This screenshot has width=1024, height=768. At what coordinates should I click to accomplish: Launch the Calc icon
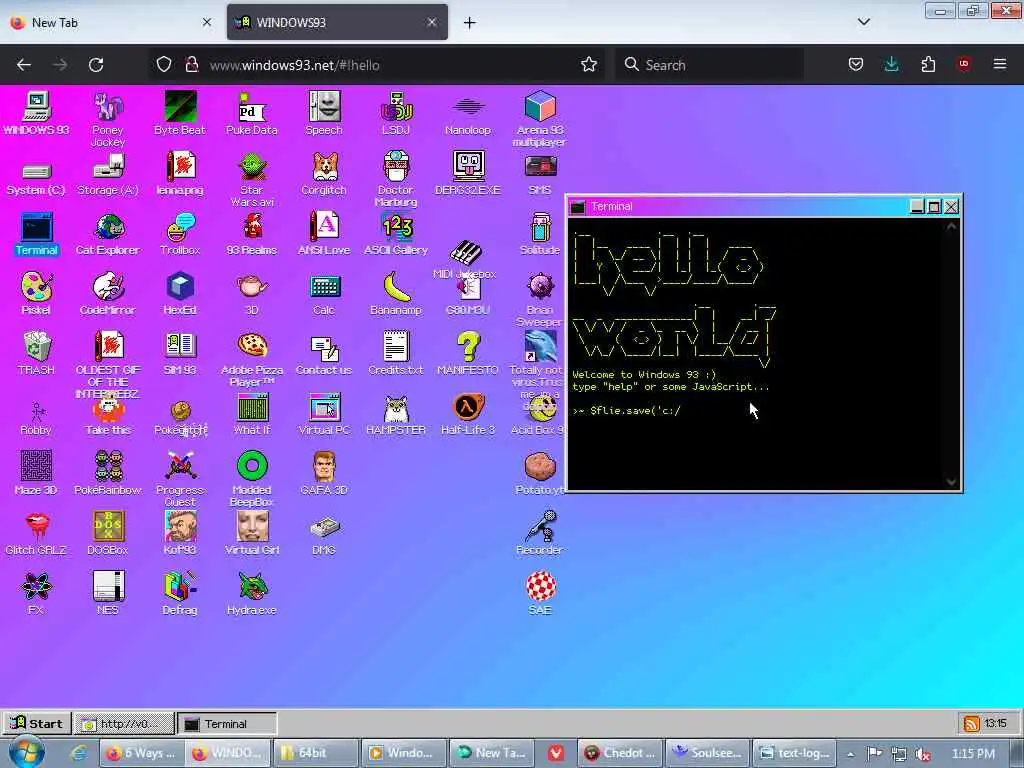tap(324, 293)
